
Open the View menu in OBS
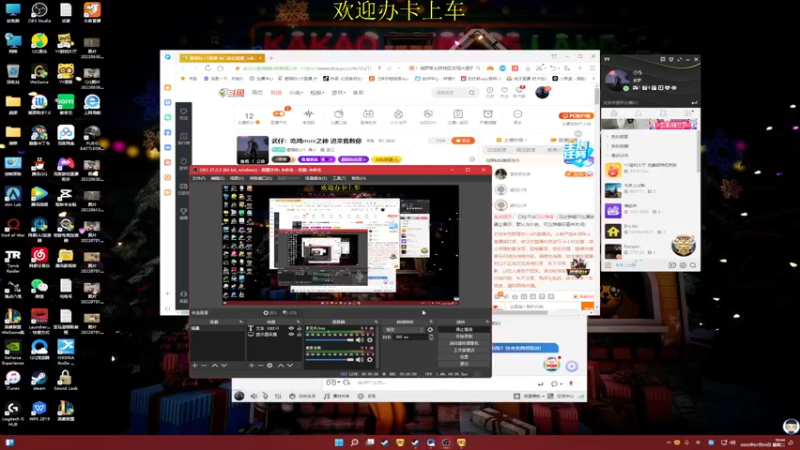pyautogui.click(x=237, y=178)
